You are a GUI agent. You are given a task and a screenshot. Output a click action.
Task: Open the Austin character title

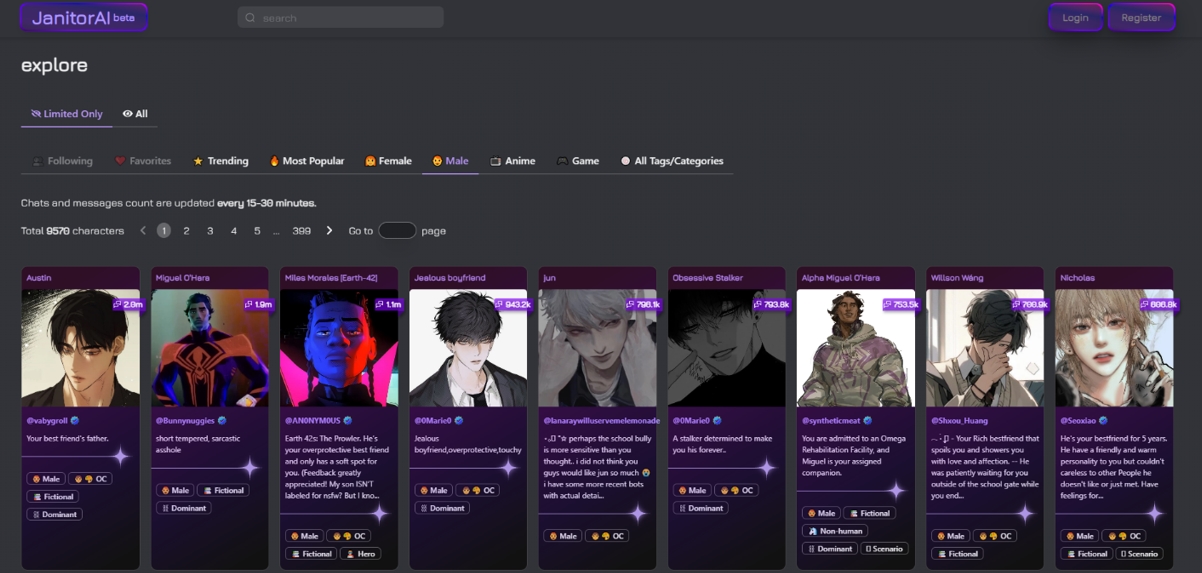click(38, 278)
